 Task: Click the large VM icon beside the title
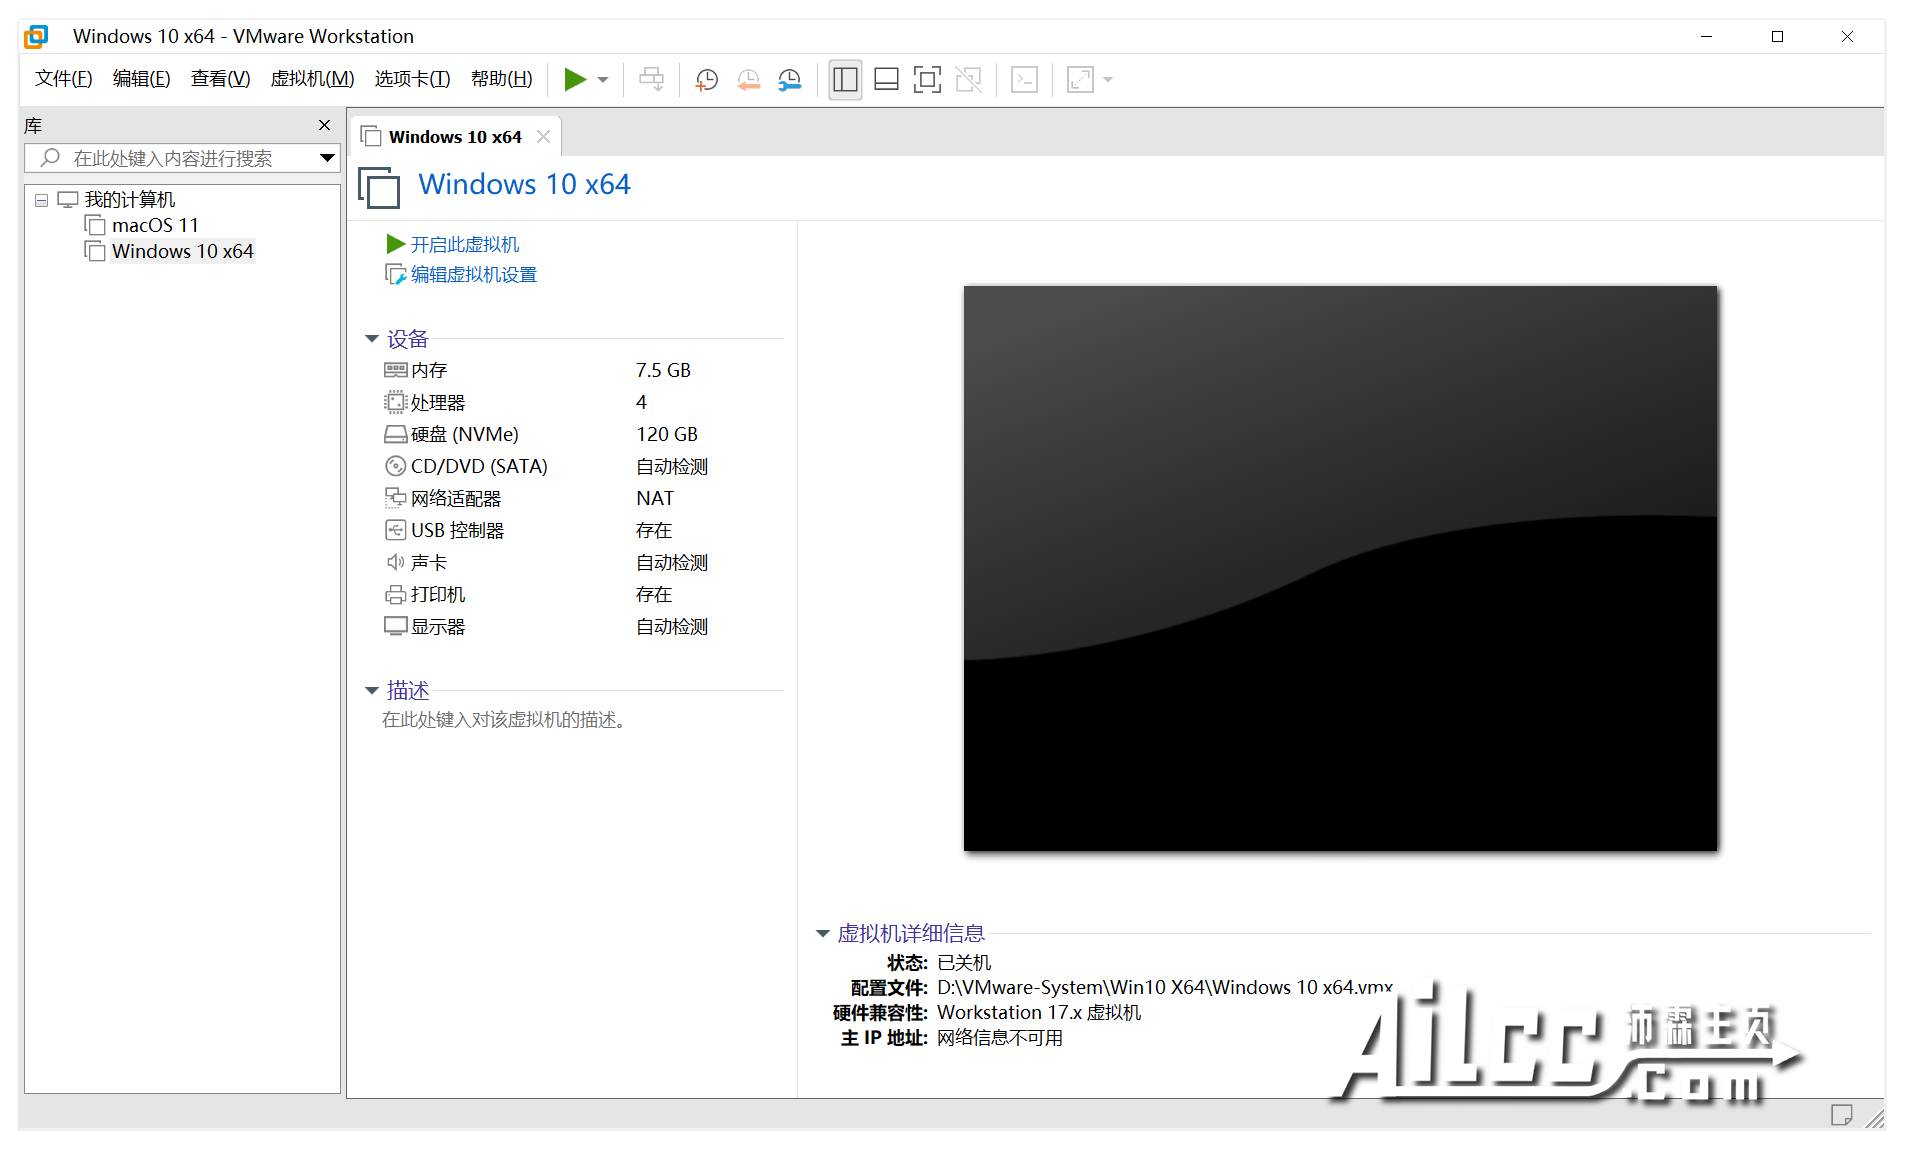[x=380, y=187]
